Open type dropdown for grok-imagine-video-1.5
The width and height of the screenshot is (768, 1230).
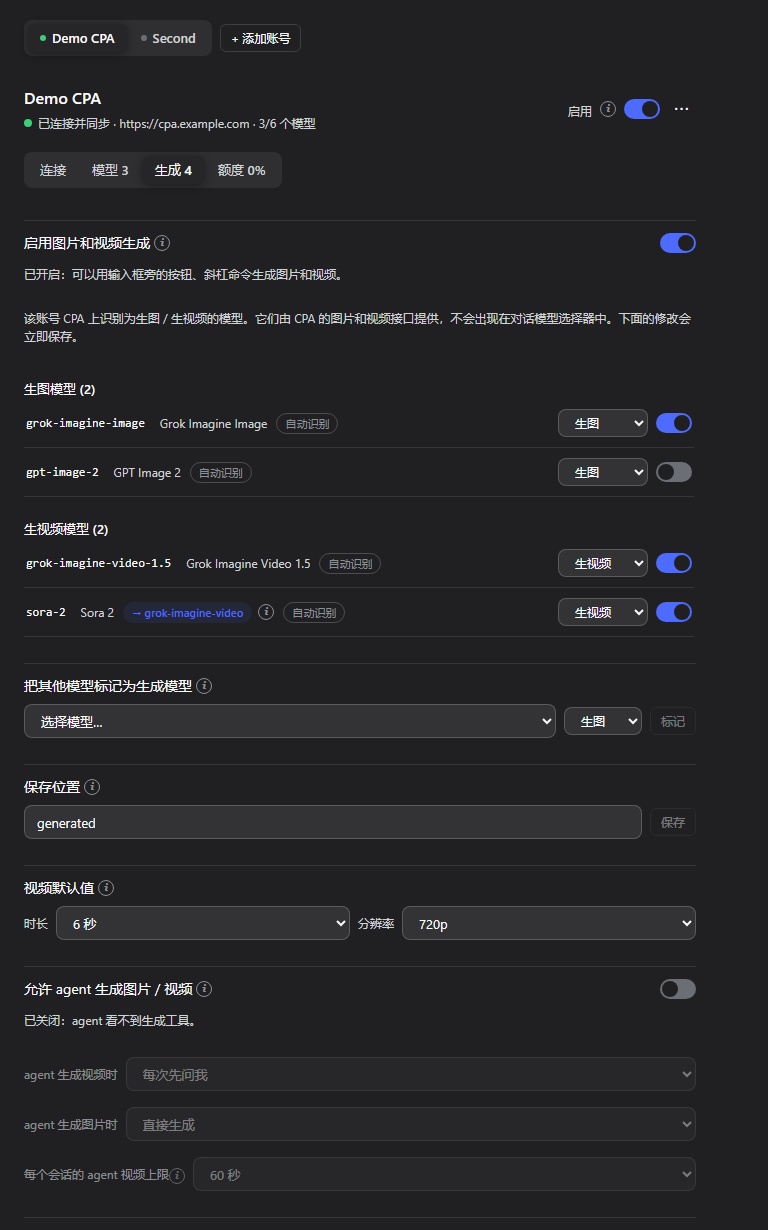pyautogui.click(x=603, y=563)
